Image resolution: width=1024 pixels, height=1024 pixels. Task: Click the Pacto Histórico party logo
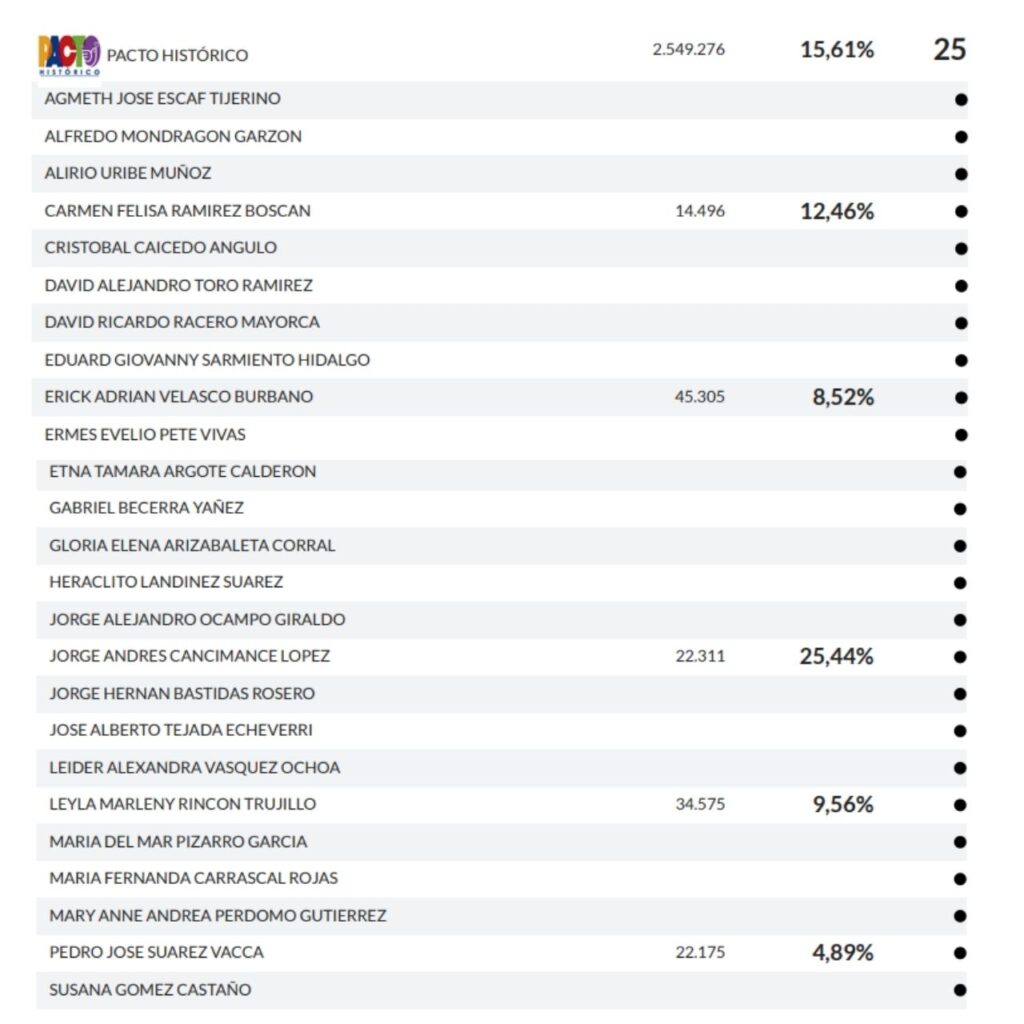[x=69, y=55]
